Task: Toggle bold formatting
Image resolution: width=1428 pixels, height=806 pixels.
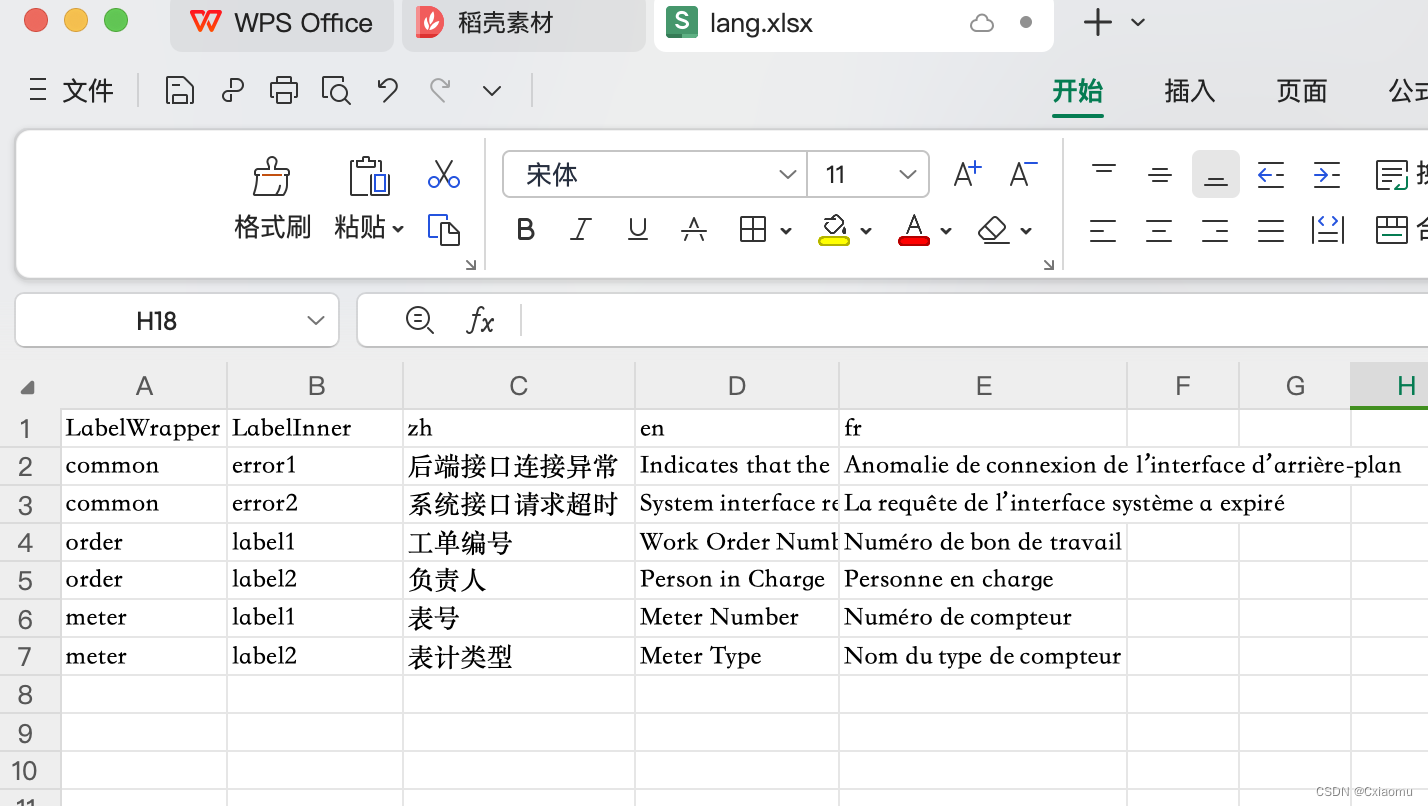Action: coord(525,229)
